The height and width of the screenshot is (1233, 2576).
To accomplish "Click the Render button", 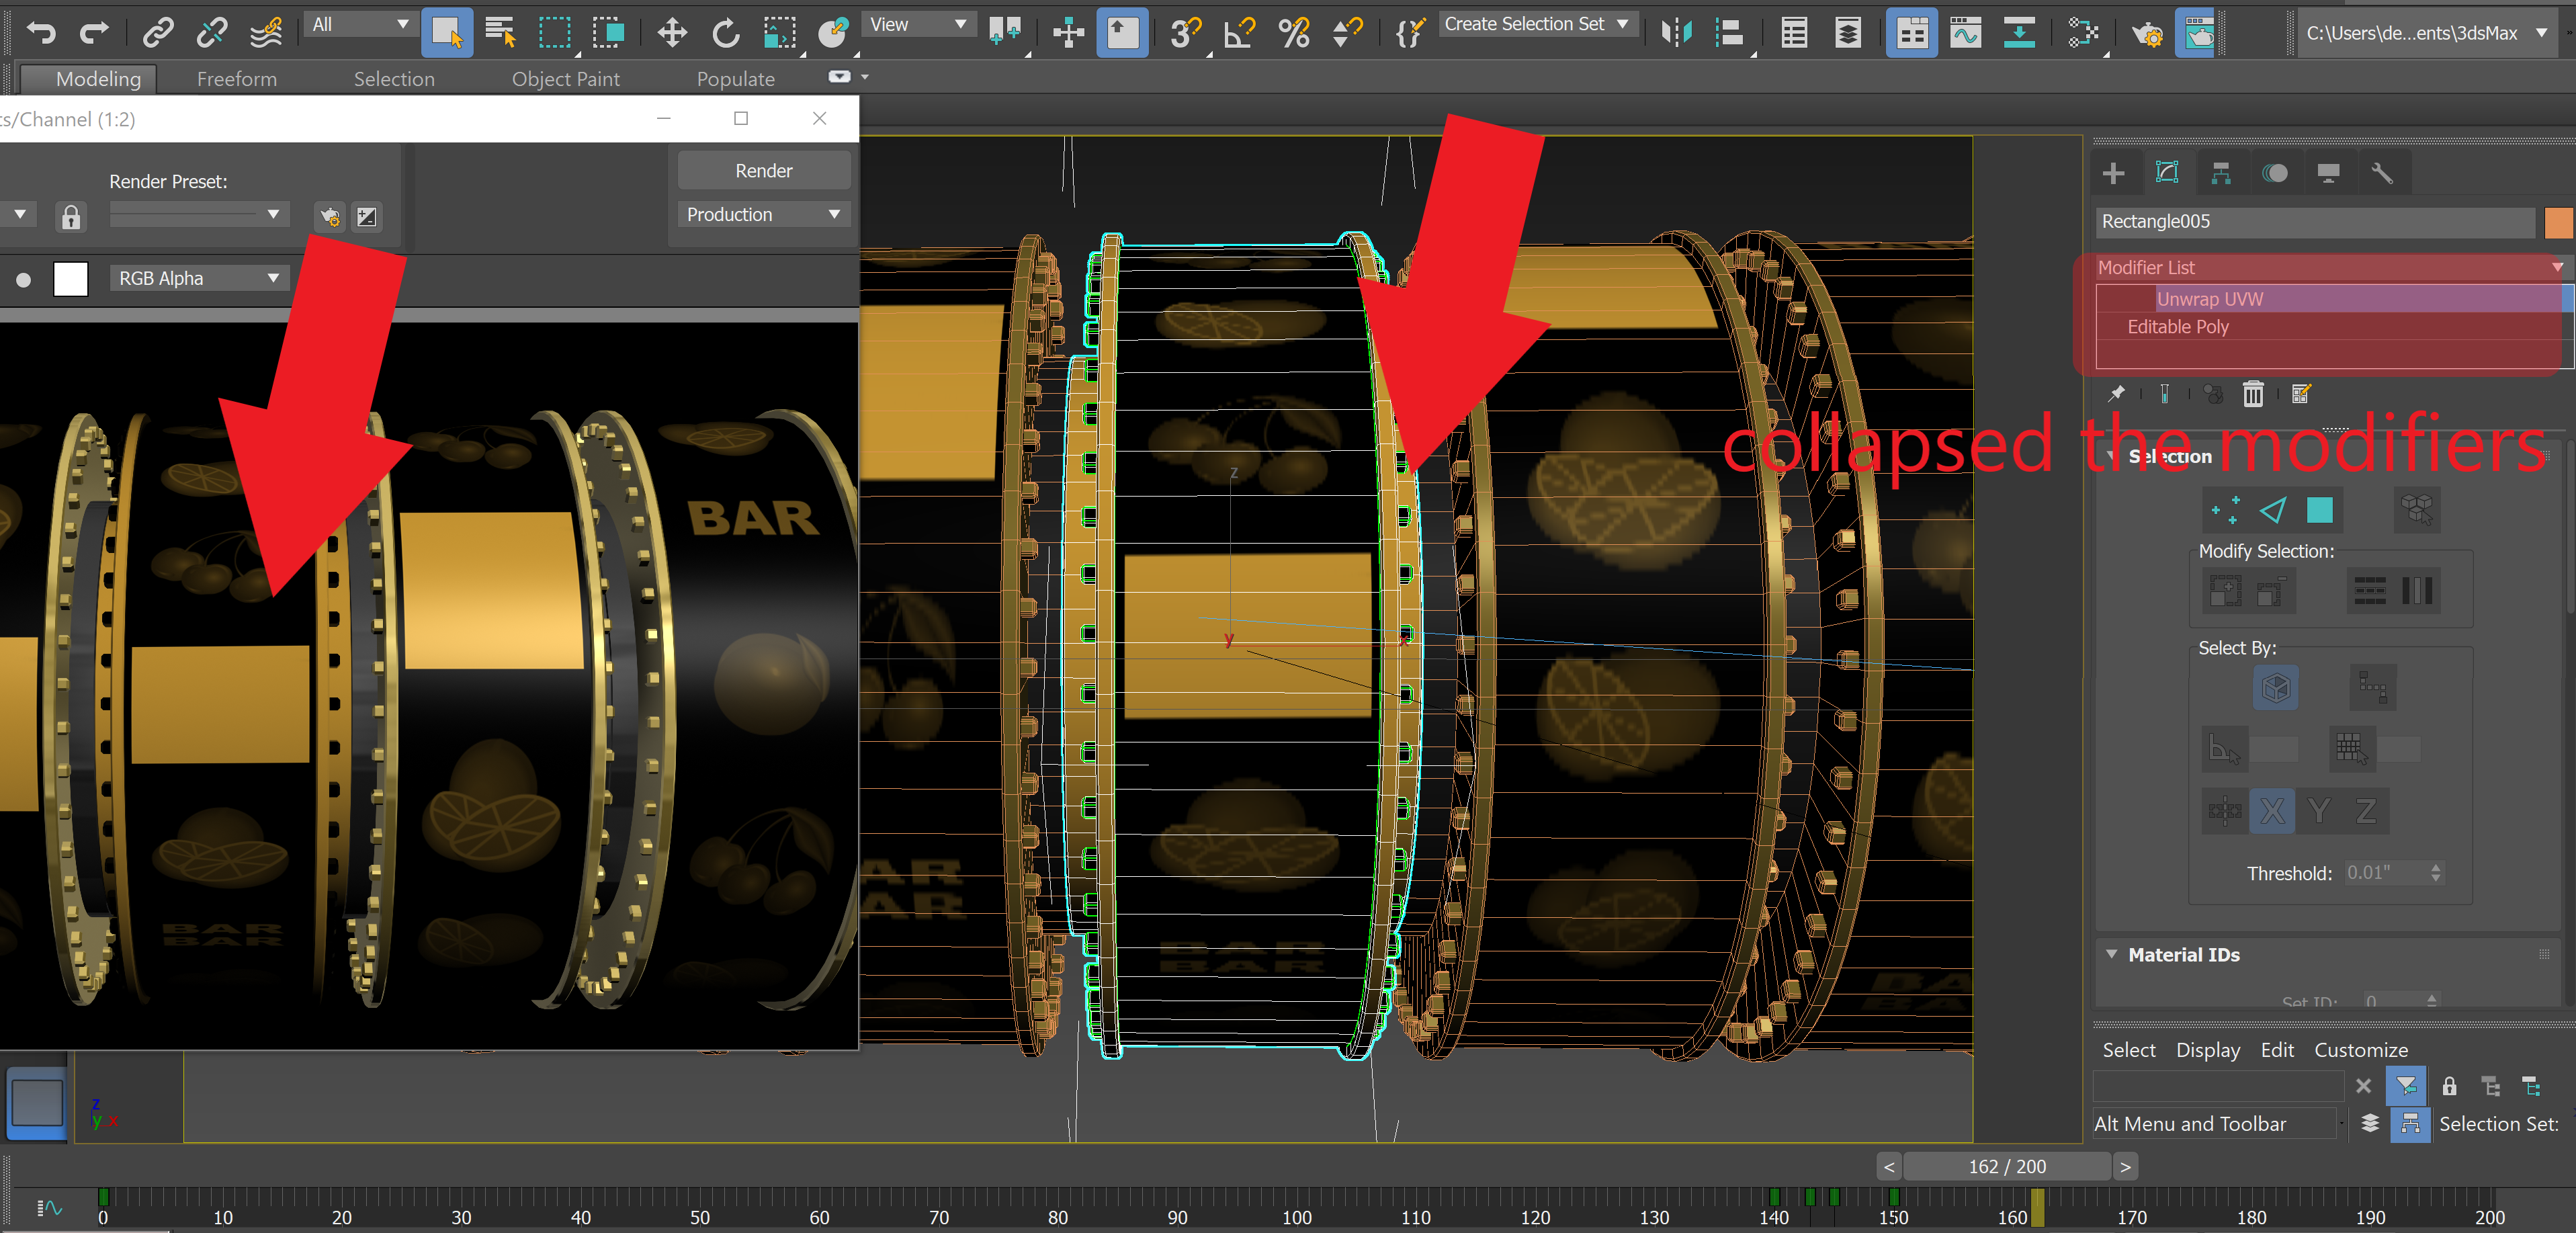I will tap(763, 170).
